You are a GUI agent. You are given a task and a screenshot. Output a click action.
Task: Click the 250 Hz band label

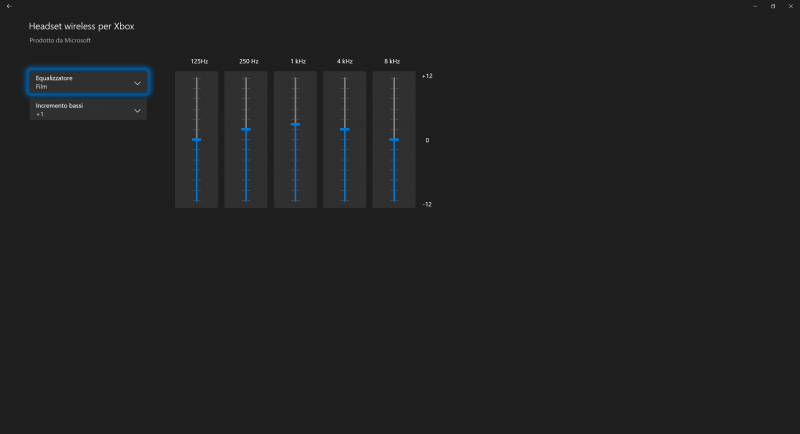(248, 61)
